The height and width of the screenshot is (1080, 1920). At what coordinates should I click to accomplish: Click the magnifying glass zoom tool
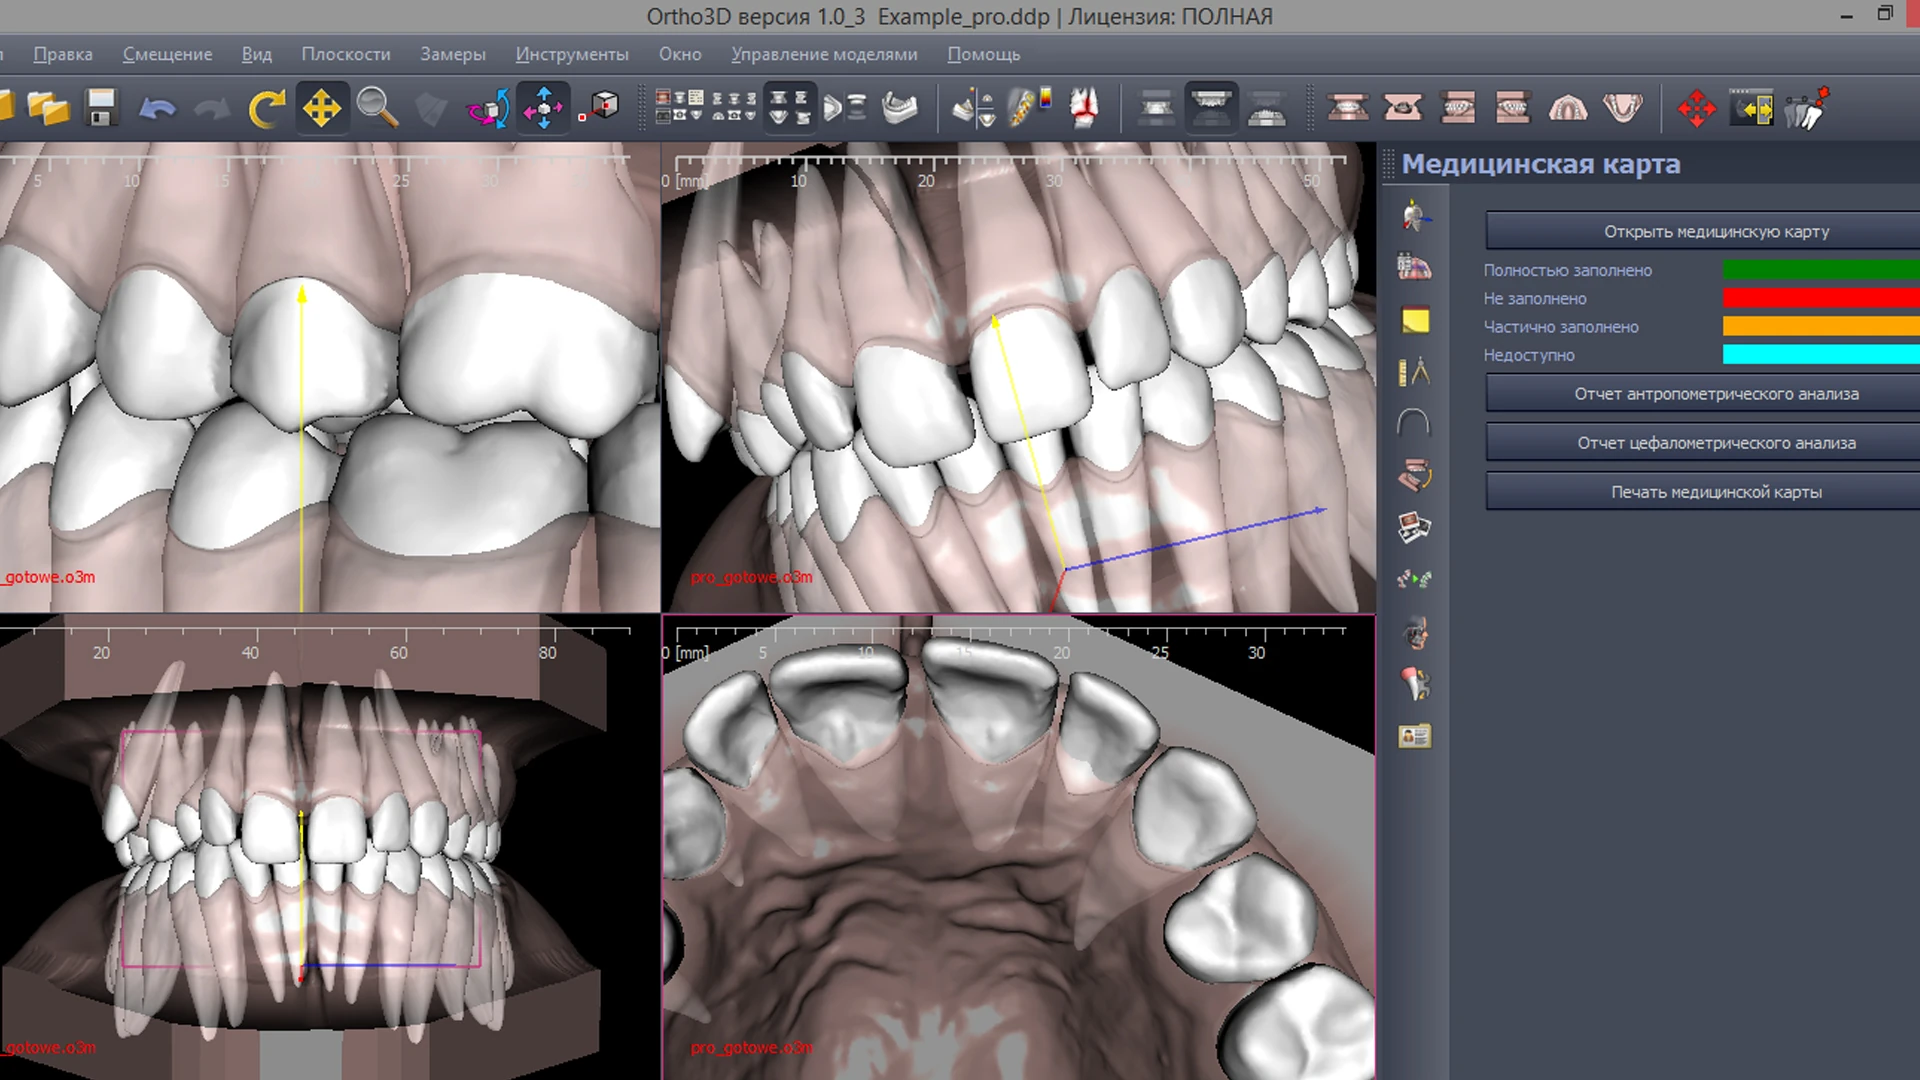pyautogui.click(x=377, y=107)
